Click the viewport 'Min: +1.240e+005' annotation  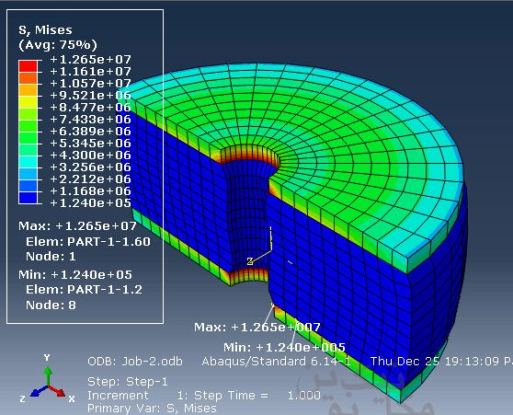click(x=284, y=348)
